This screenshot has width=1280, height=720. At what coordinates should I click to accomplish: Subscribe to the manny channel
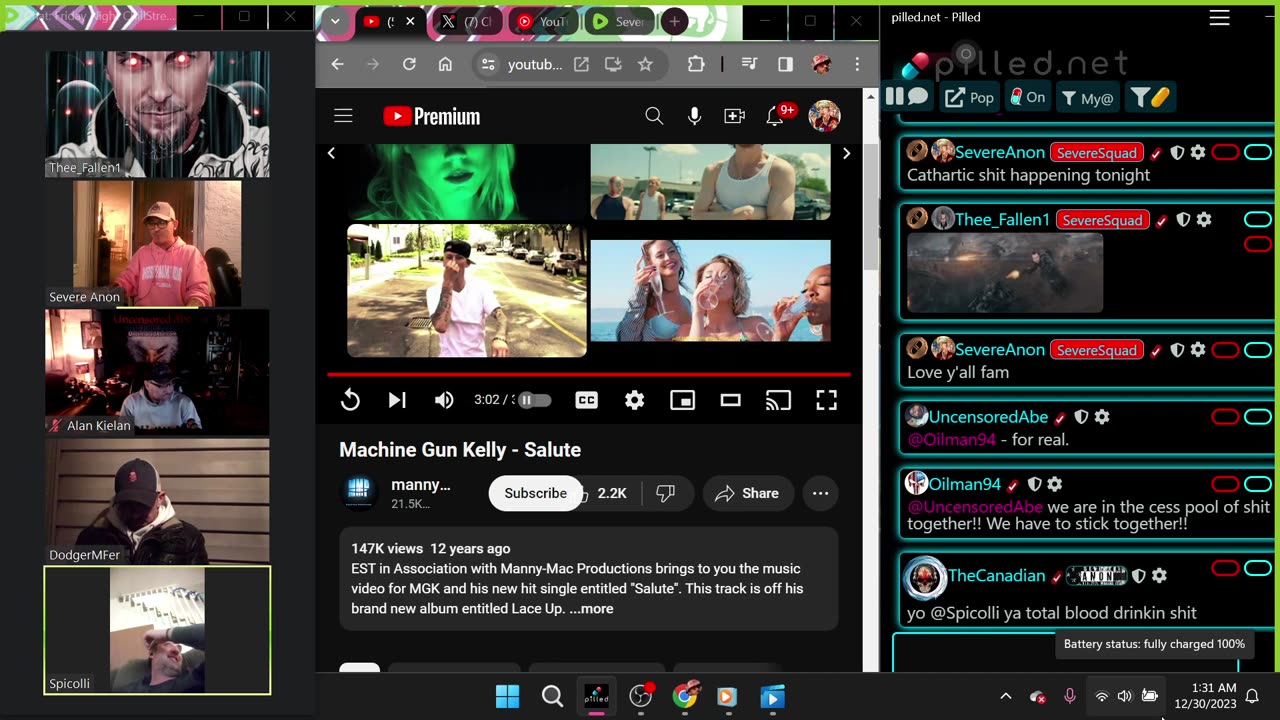[535, 493]
